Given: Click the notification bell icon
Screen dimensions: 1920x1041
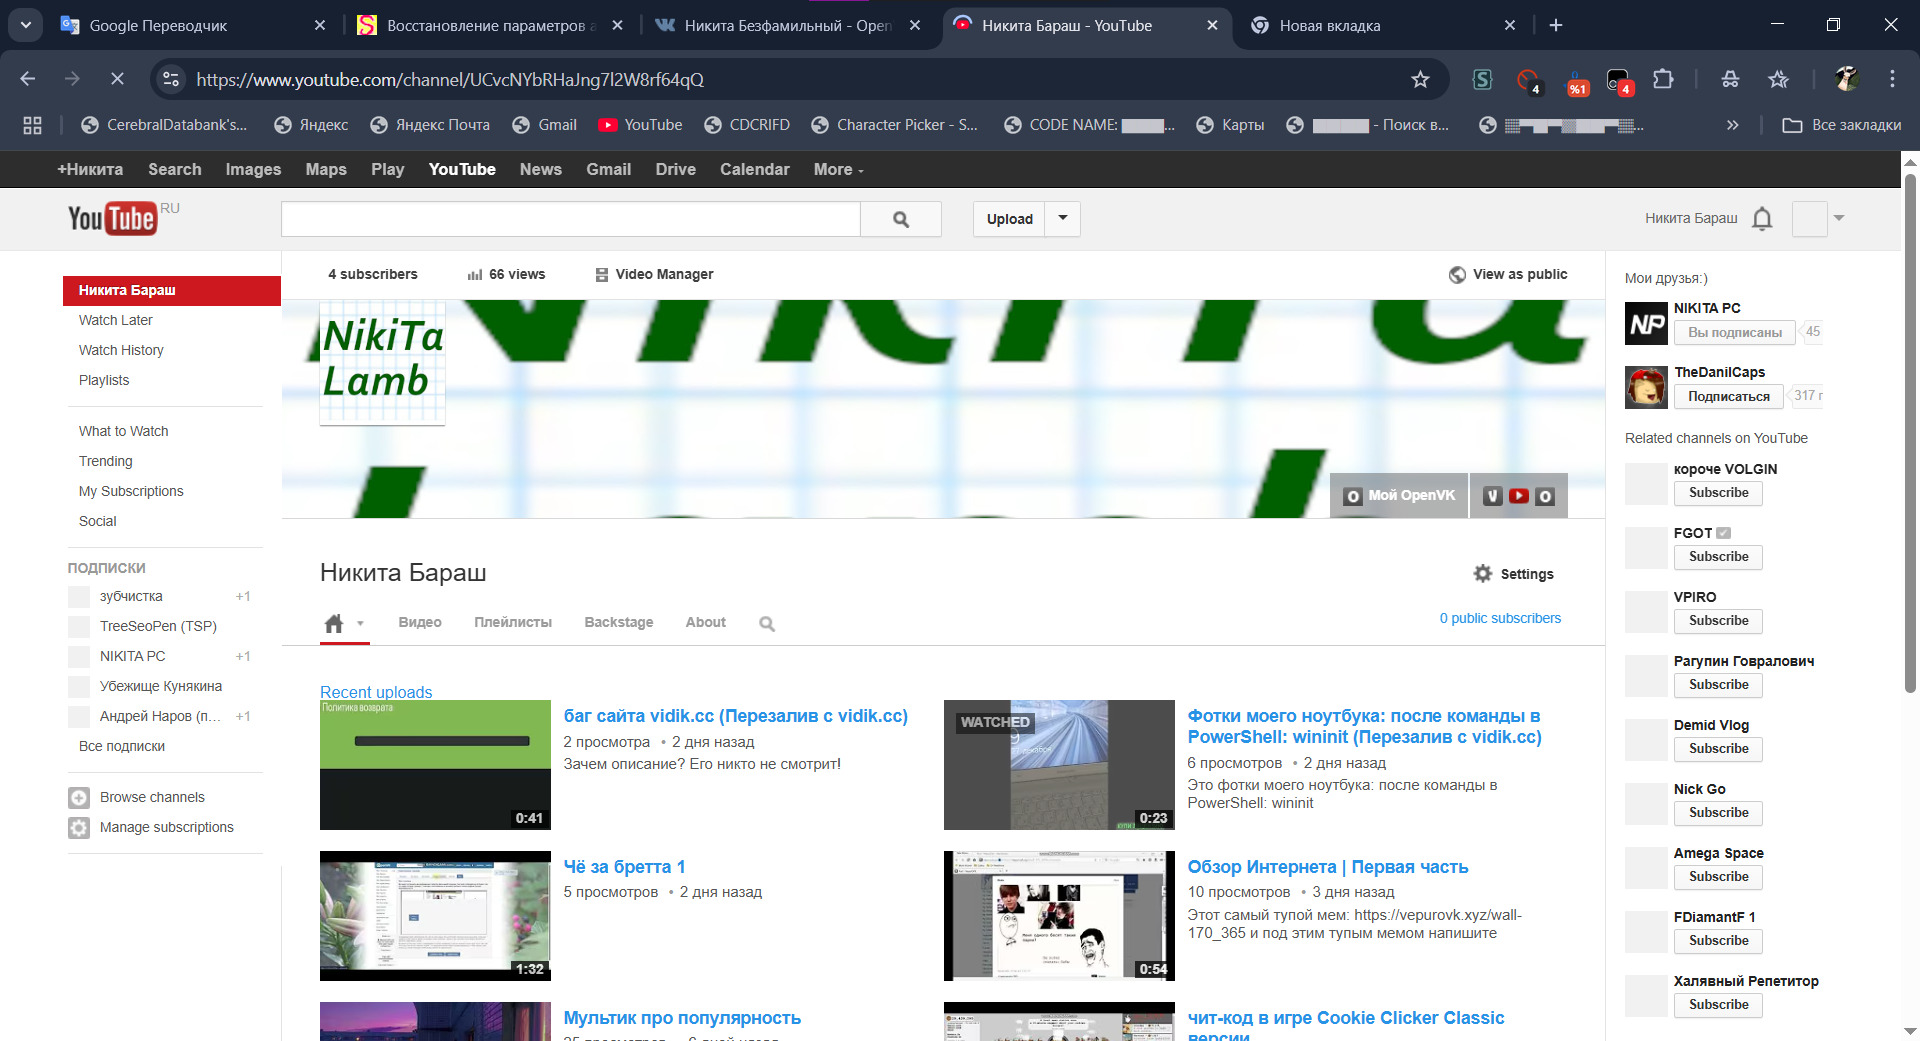Looking at the screenshot, I should tap(1762, 219).
